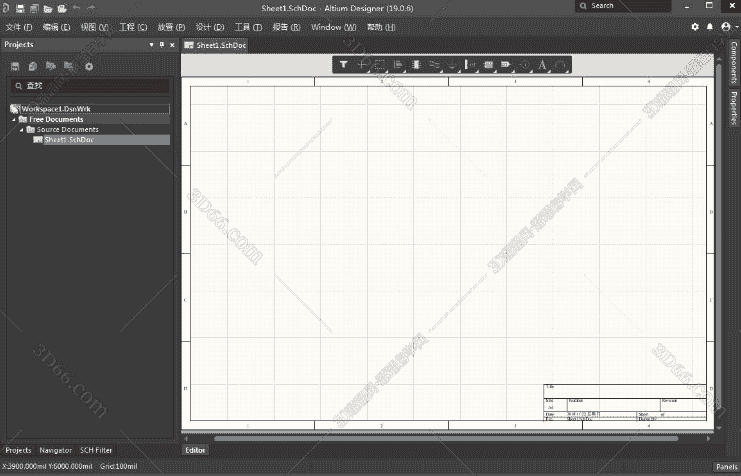Switch to the Navigator tab
741x476 pixels.
pyautogui.click(x=55, y=451)
